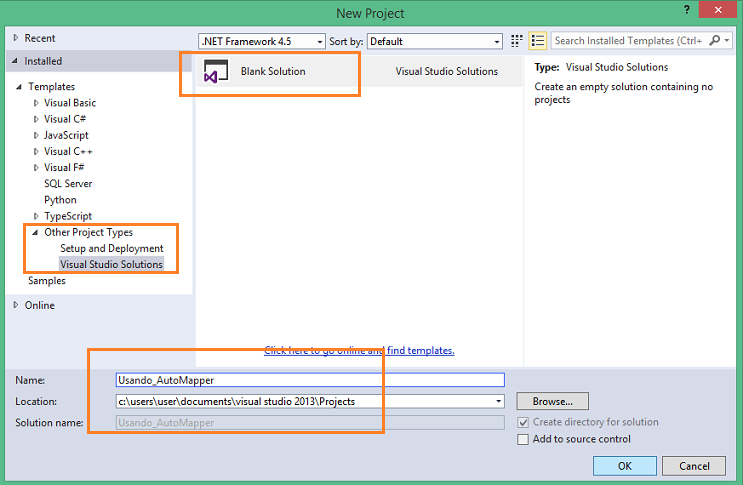The height and width of the screenshot is (485, 743).
Task: Open the search options dropdown arrow
Action: [x=727, y=41]
